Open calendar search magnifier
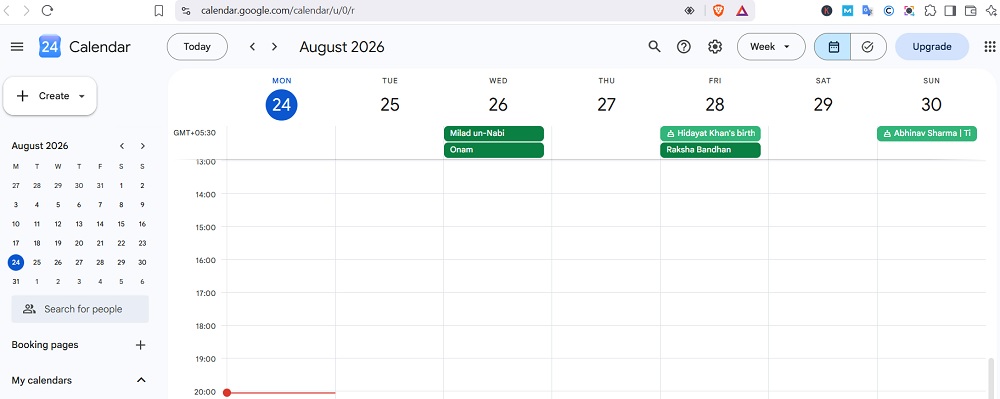This screenshot has height=399, width=1000. pos(654,47)
